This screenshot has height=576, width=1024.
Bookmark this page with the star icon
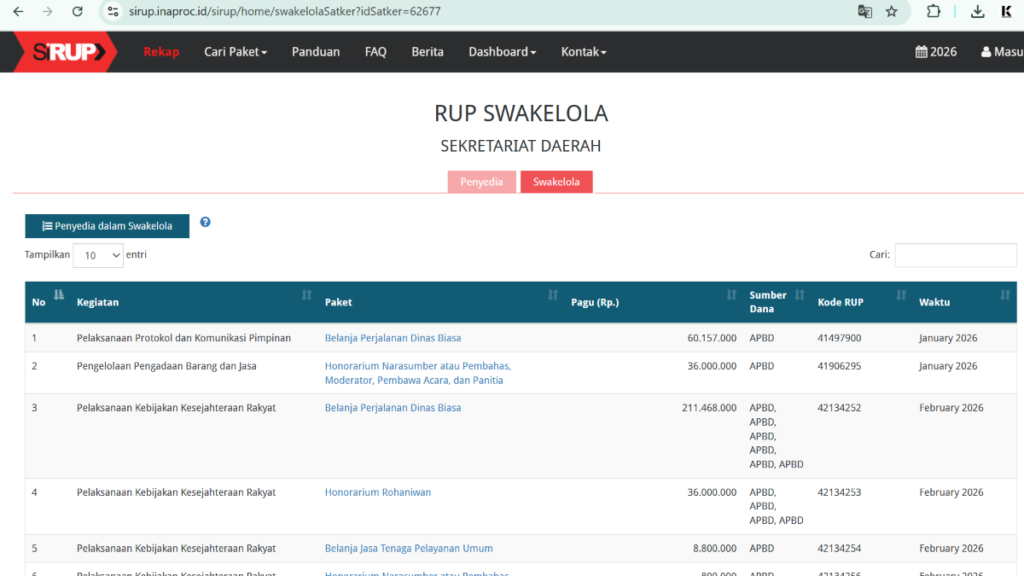coord(891,12)
